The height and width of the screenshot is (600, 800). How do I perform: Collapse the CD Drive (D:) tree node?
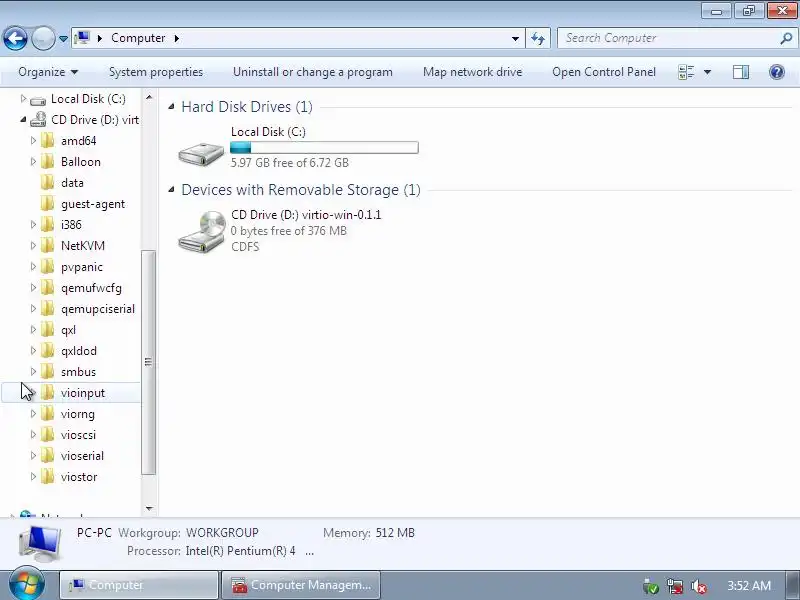[23, 119]
